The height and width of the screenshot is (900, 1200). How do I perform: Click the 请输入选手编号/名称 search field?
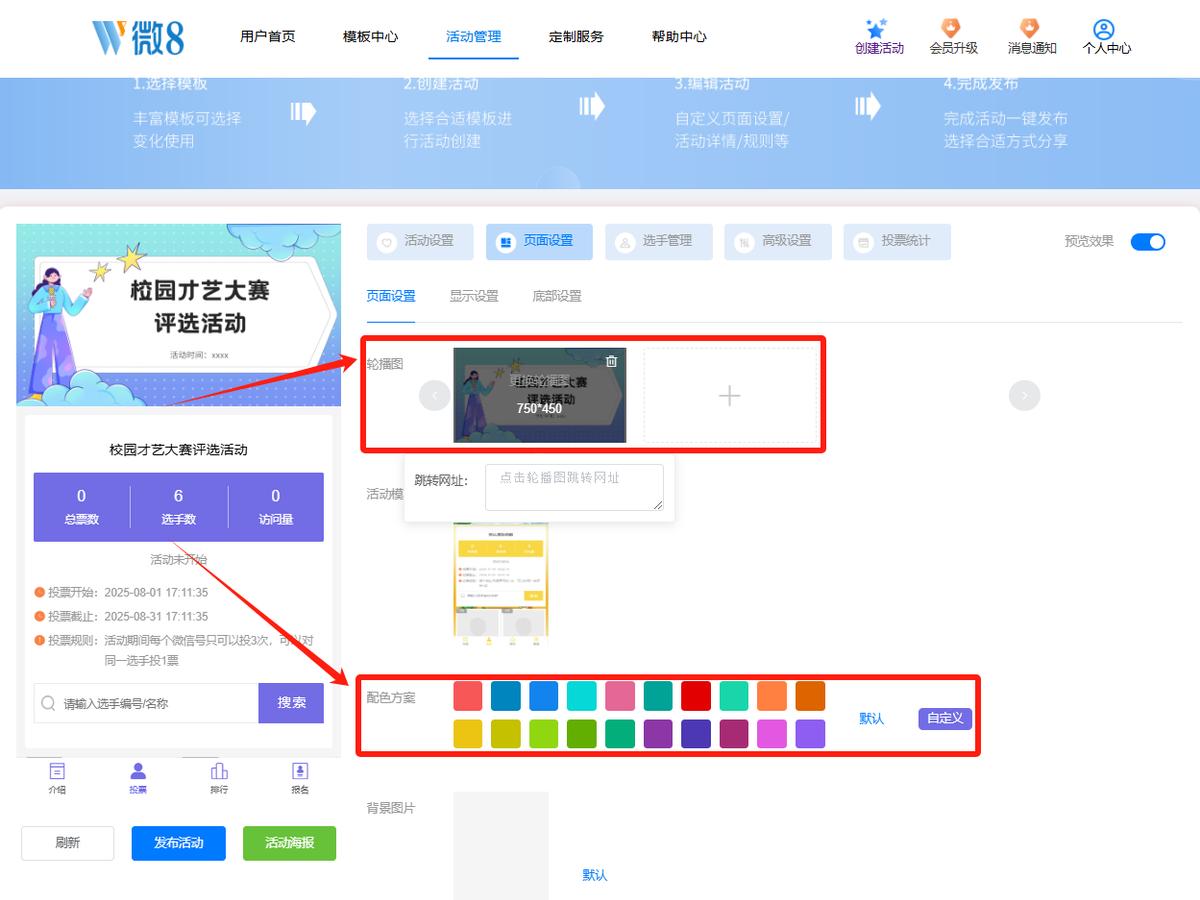point(146,703)
